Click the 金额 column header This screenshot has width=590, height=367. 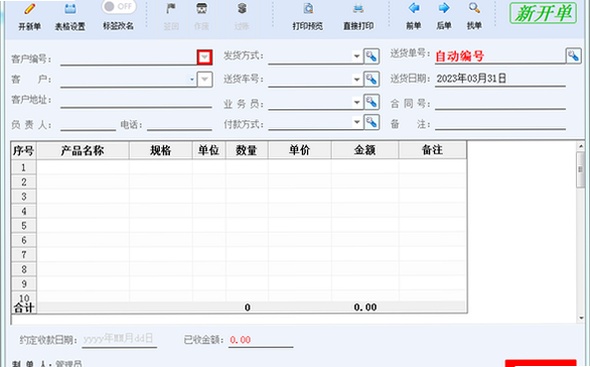(365, 151)
